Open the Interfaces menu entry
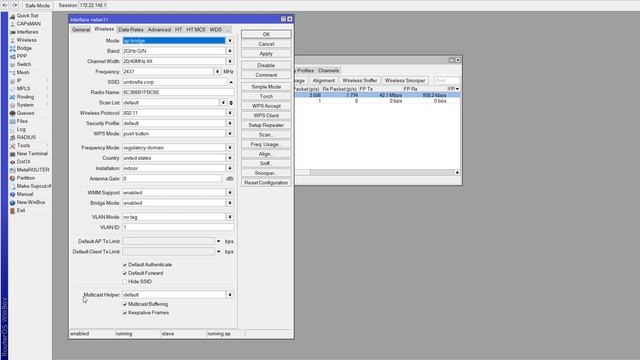 pyautogui.click(x=27, y=32)
